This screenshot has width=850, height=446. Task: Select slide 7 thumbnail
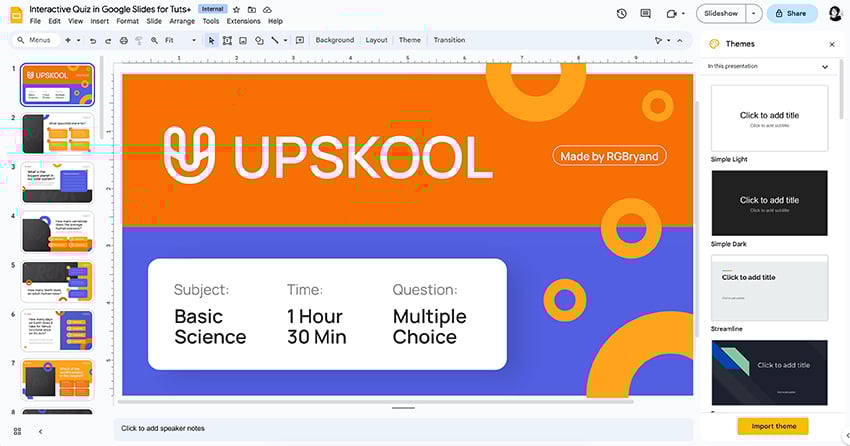[57, 379]
